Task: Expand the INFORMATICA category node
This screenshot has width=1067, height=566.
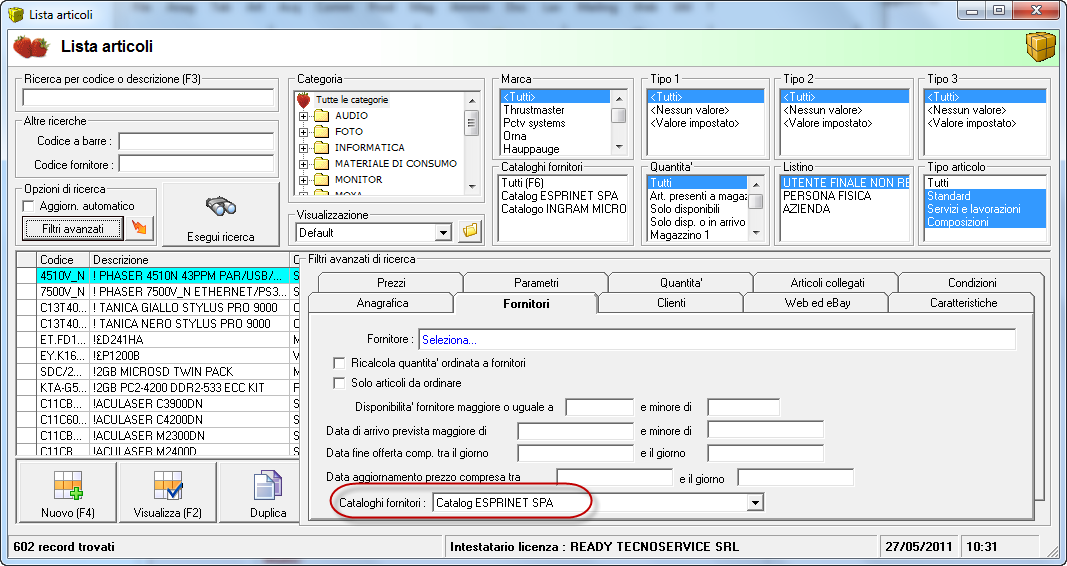Action: pos(304,148)
